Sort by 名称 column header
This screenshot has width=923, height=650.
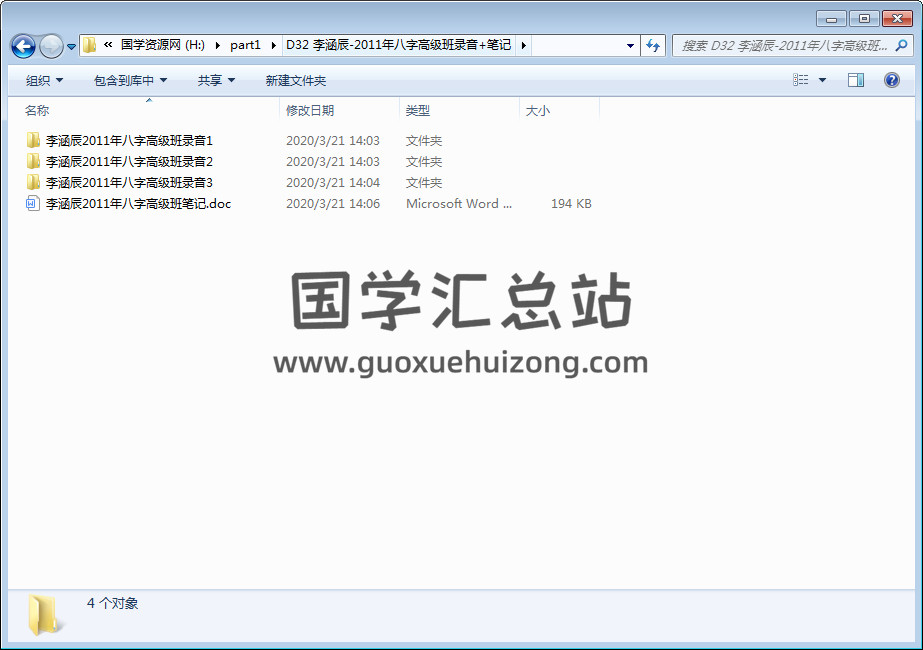coord(36,111)
